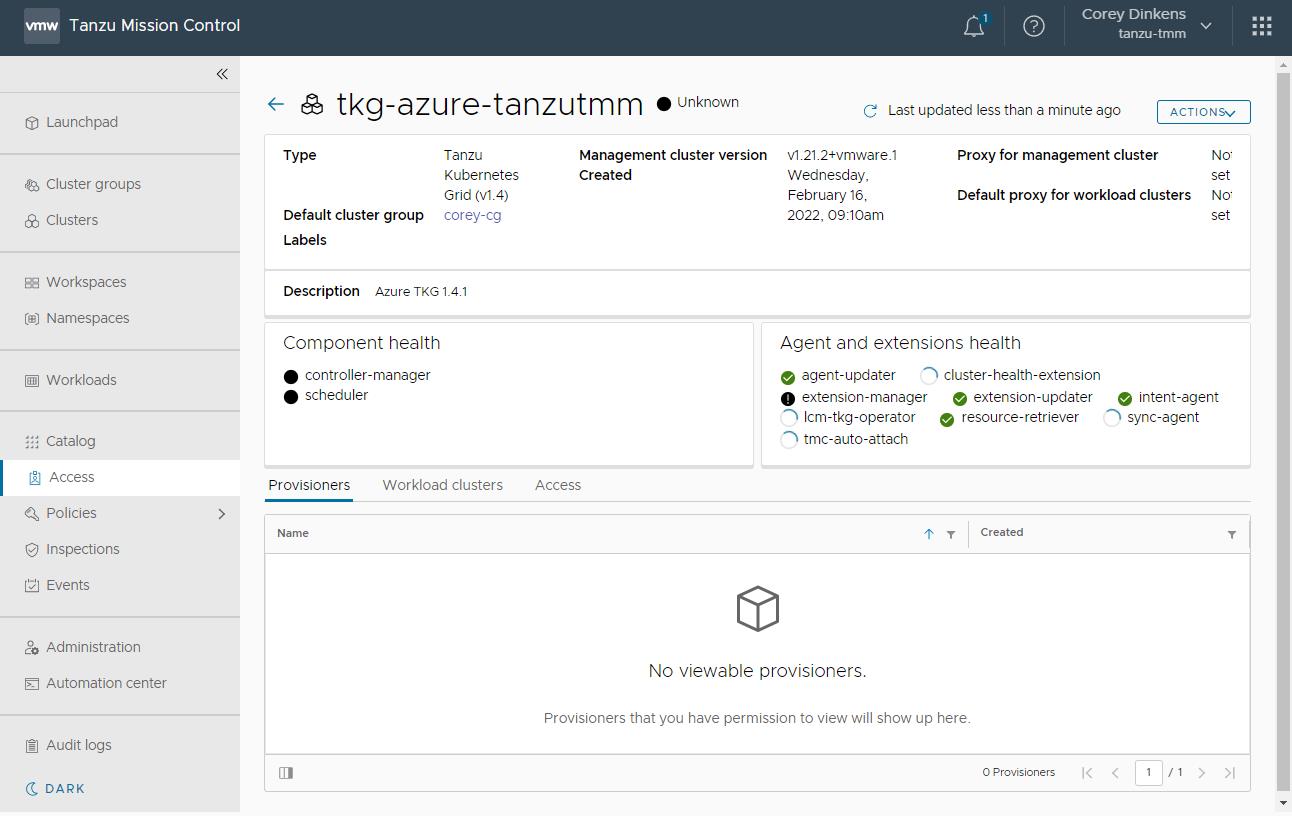Click the management cluster icon beside title
Image resolution: width=1292 pixels, height=816 pixels.
(312, 104)
